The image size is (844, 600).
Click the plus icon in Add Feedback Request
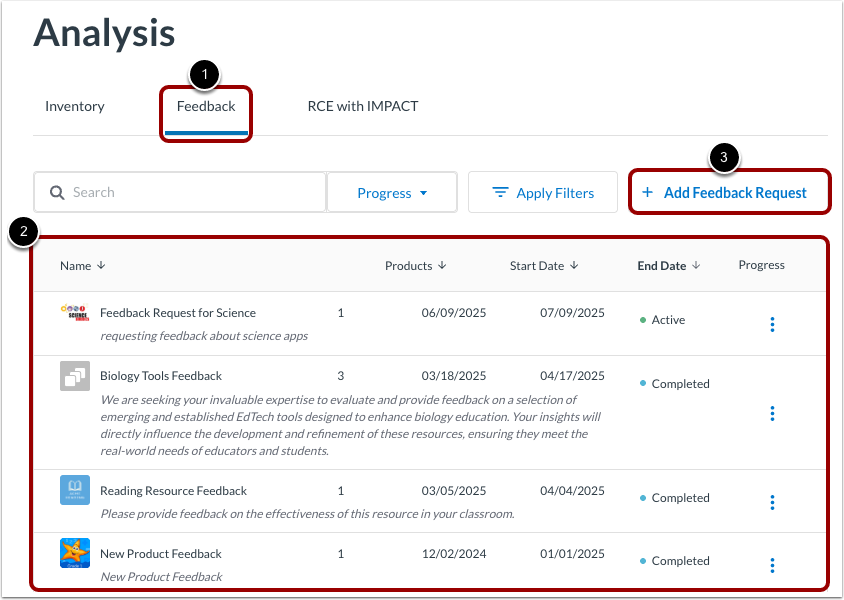[648, 192]
